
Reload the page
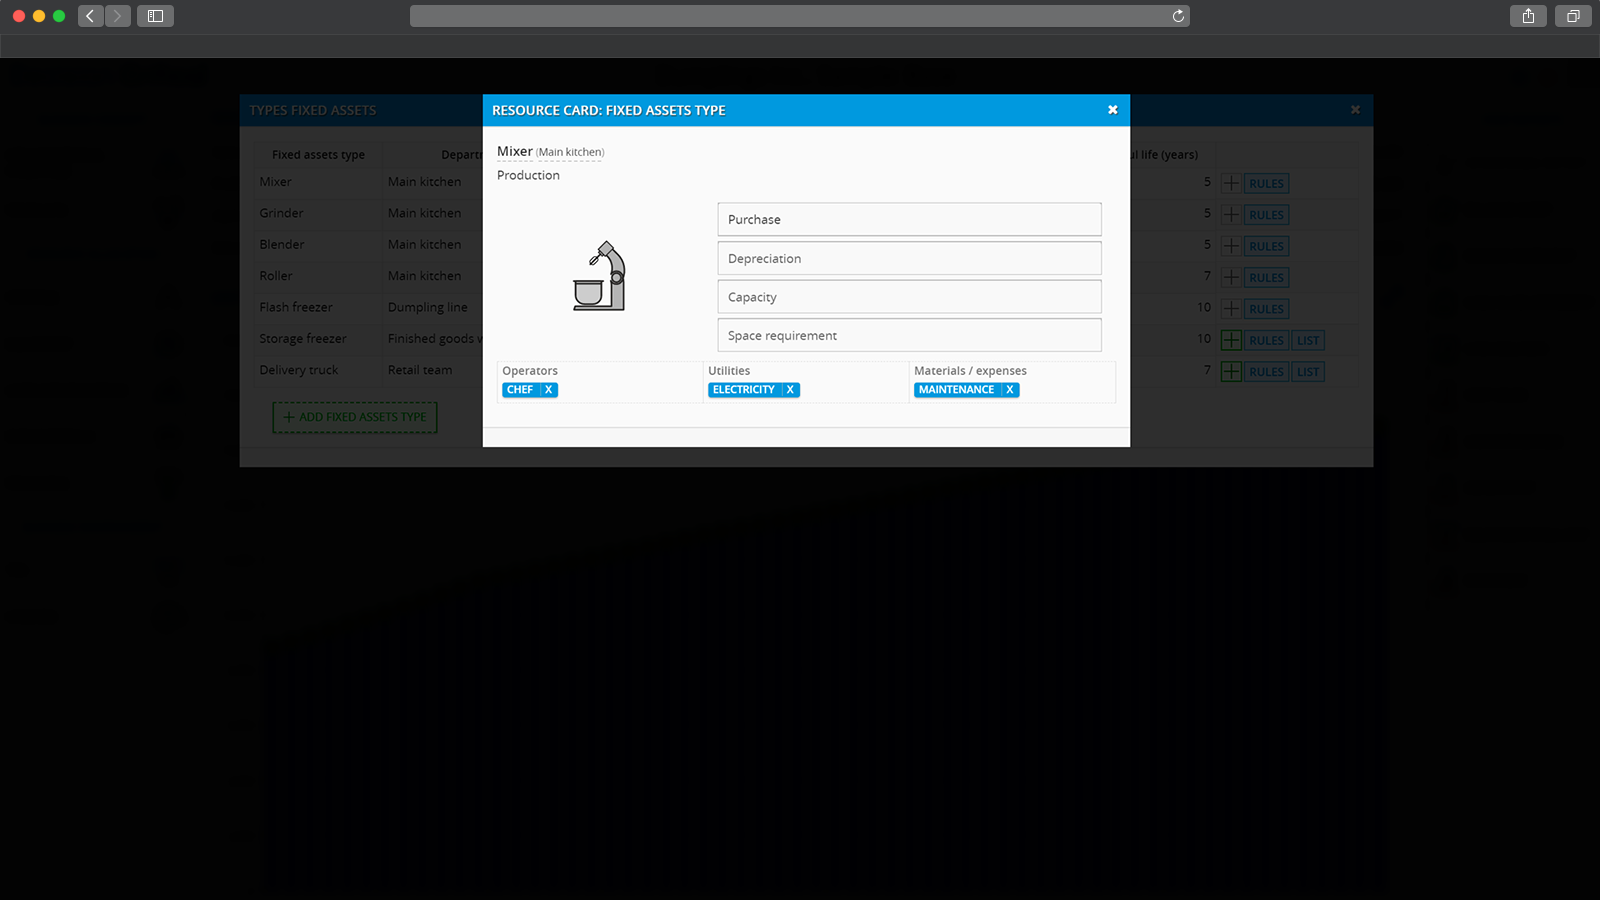1178,16
